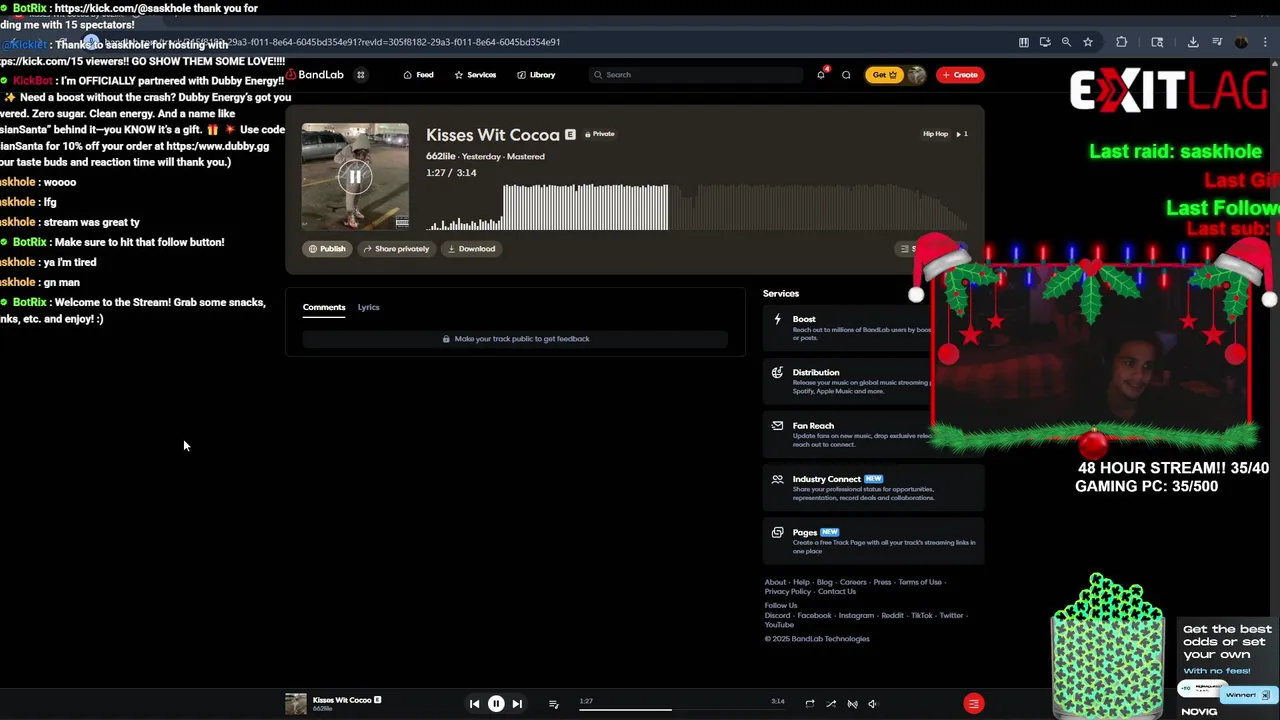Open the play queue icon
The height and width of the screenshot is (720, 1280).
[x=553, y=704]
